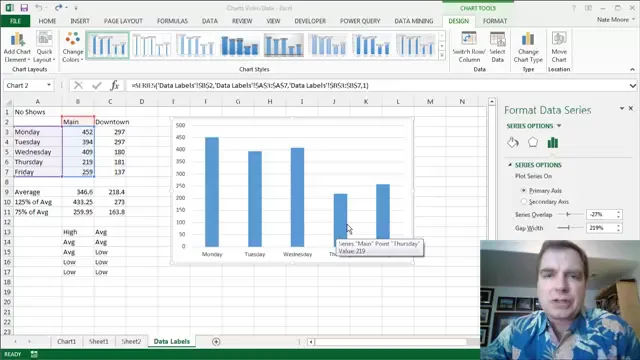Collapse the Series Options section triangle
Image resolution: width=640 pixels, height=360 pixels.
pos(510,165)
